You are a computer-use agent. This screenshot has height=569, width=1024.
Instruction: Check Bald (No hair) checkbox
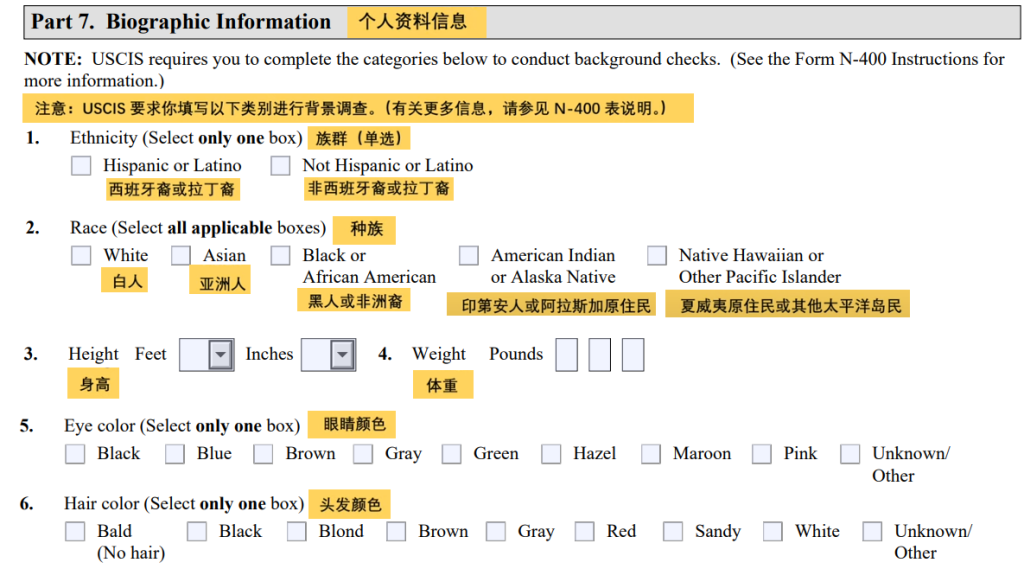click(x=75, y=532)
